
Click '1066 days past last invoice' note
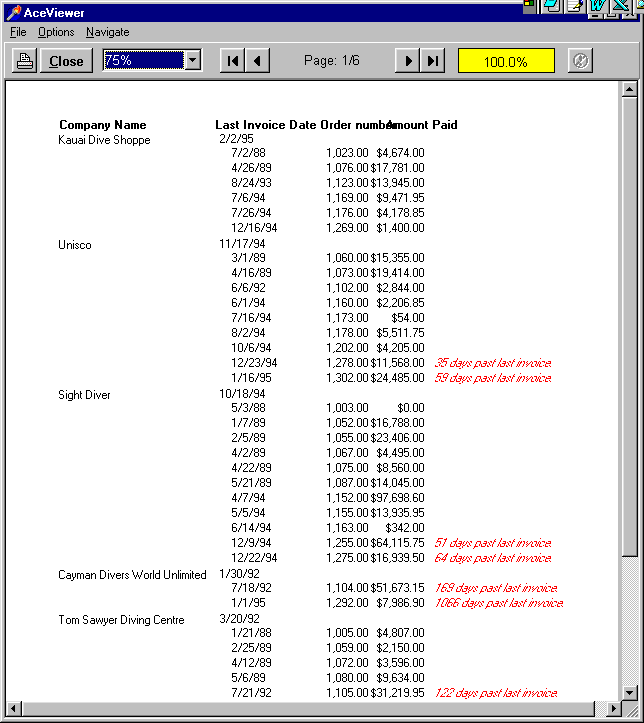[499, 603]
